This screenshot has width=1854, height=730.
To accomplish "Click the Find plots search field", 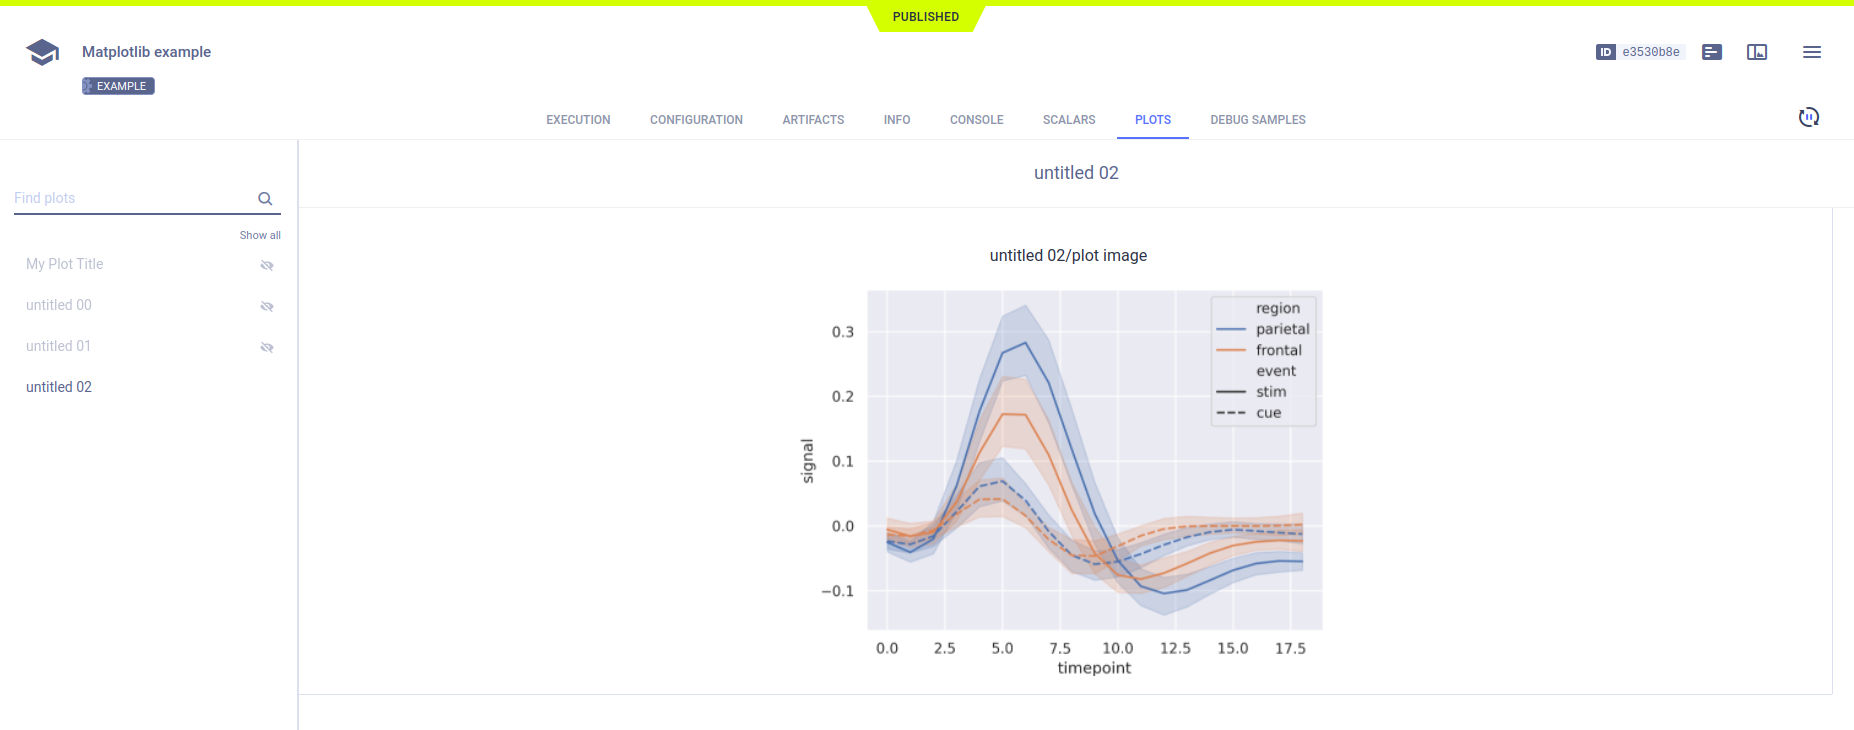I will (130, 198).
